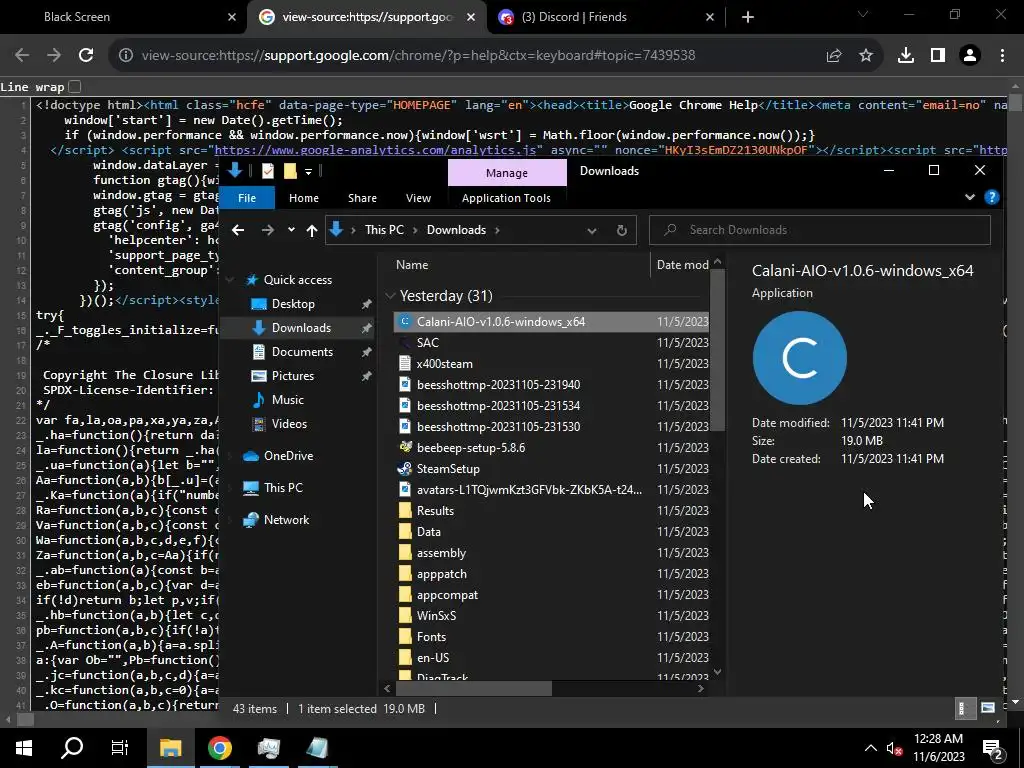The width and height of the screenshot is (1024, 768).
Task: Select the x400steam text file
Action: 551,364
